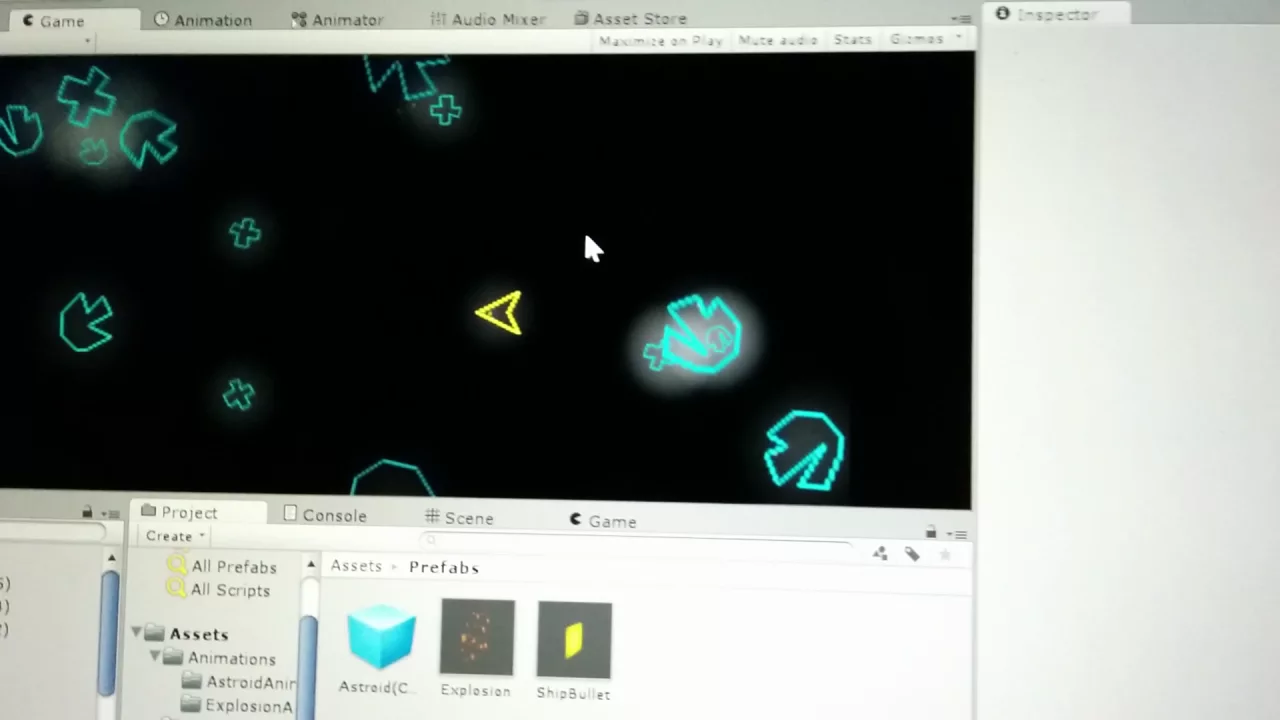Toggle the lock on the Project panel
This screenshot has width=1280, height=720.
(x=931, y=533)
